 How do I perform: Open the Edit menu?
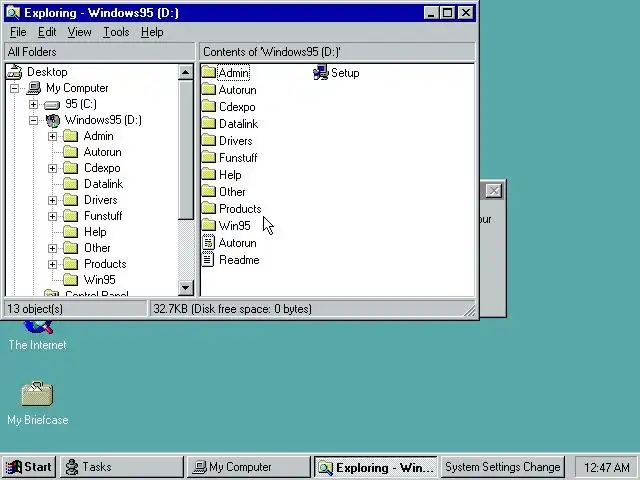[47, 32]
